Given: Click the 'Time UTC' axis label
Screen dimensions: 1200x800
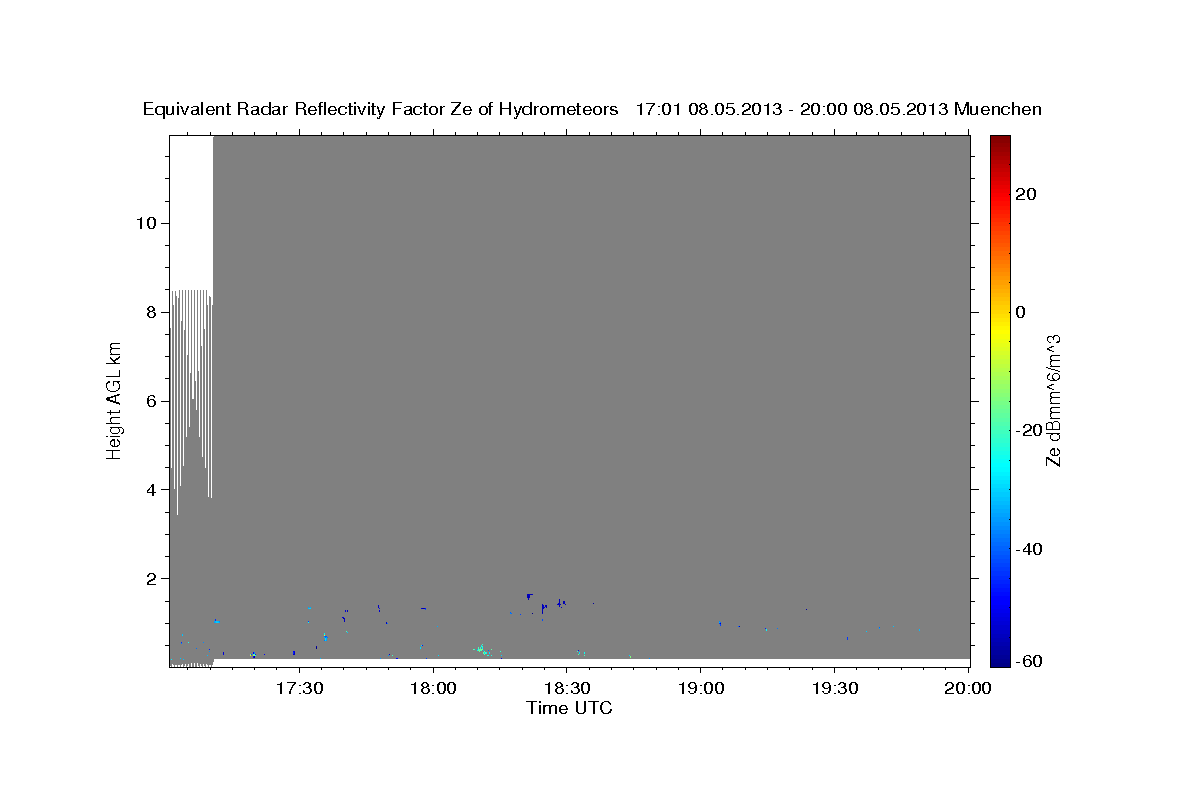Looking at the screenshot, I should click(569, 708).
